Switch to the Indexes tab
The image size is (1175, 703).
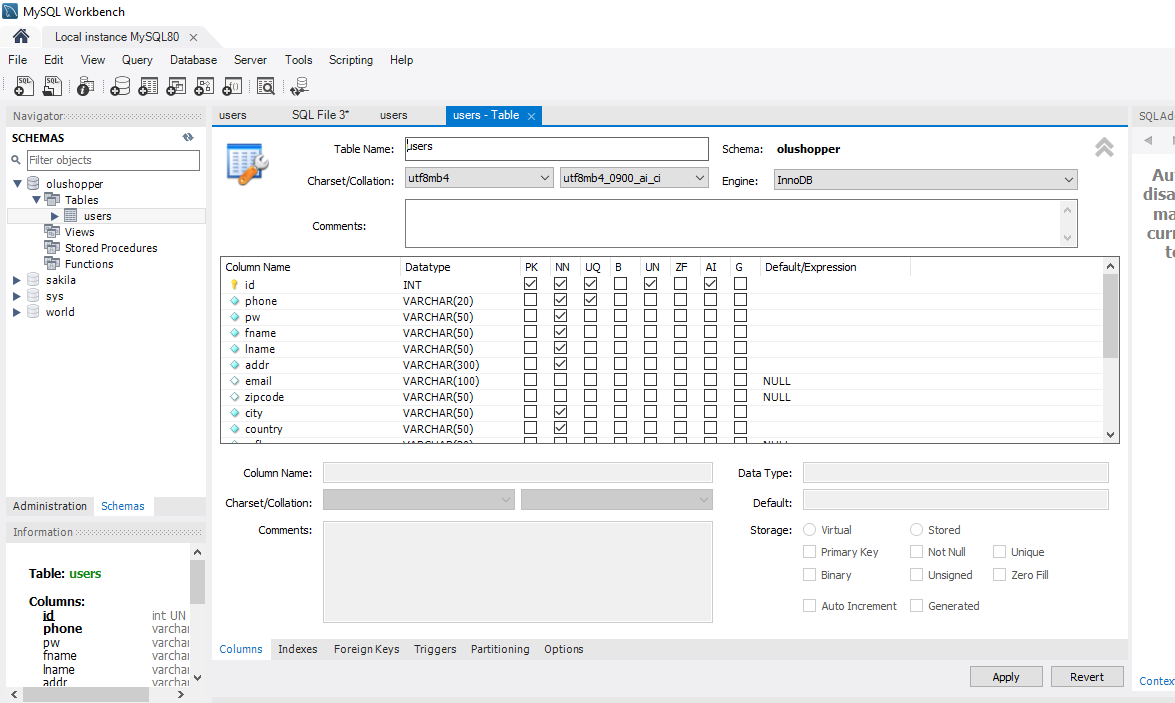[297, 649]
